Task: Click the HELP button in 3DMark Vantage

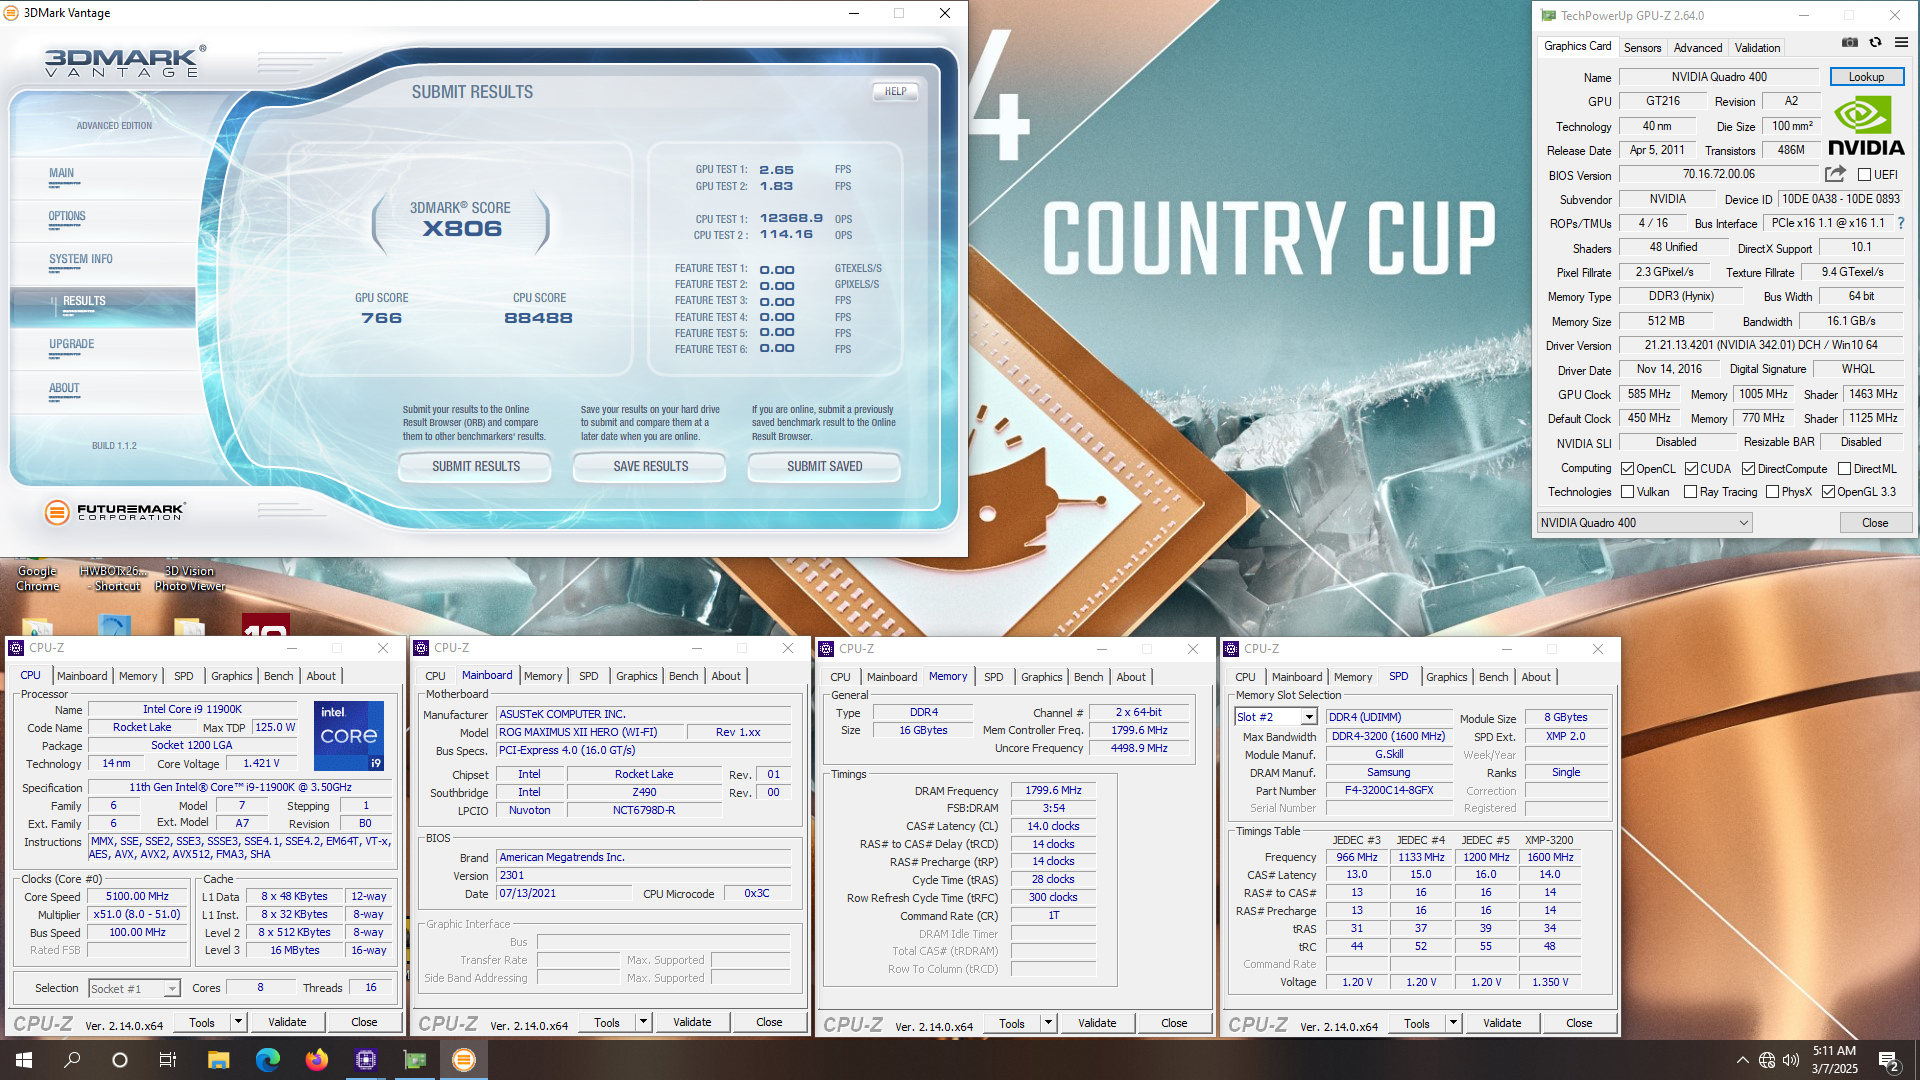Action: pos(895,91)
